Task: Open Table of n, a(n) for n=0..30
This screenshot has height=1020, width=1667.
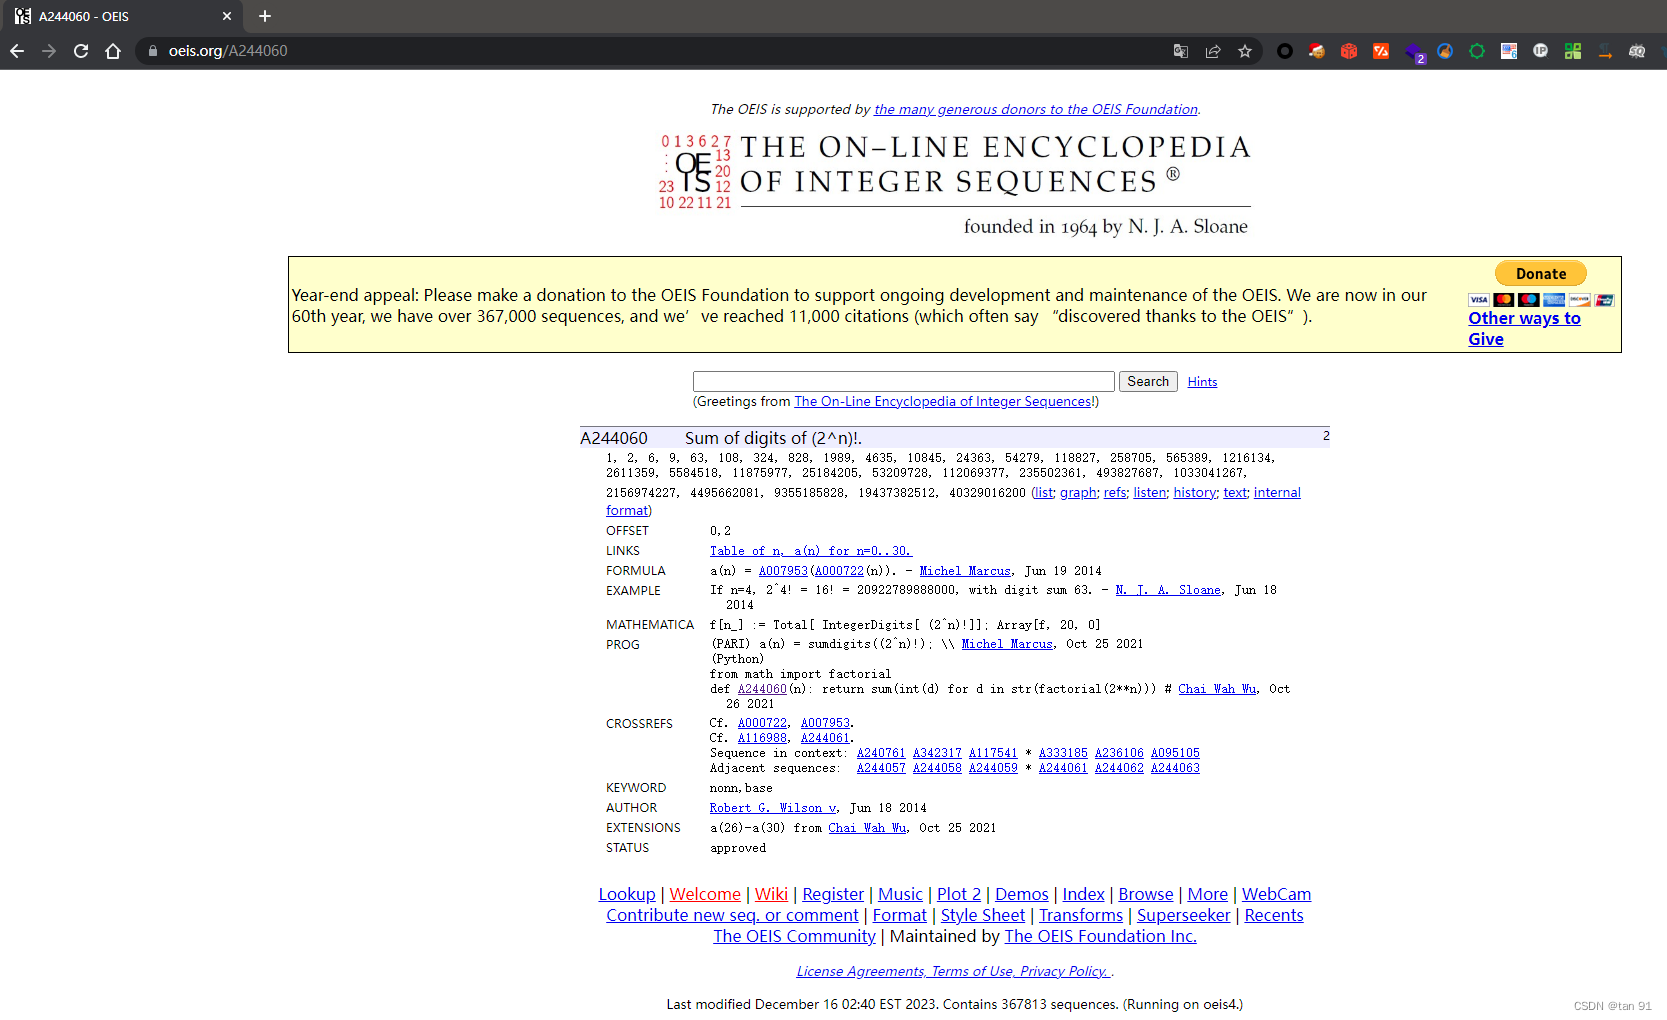Action: [x=811, y=551]
